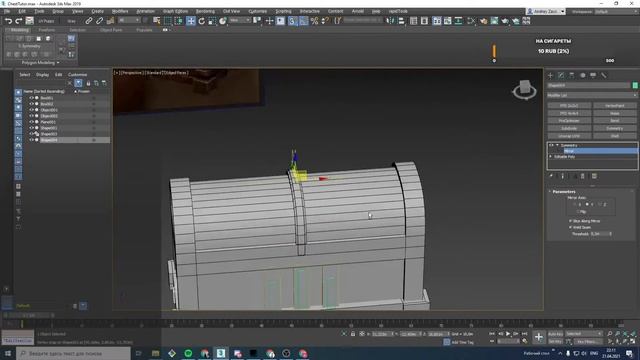Open the Tools menu

click(x=39, y=11)
